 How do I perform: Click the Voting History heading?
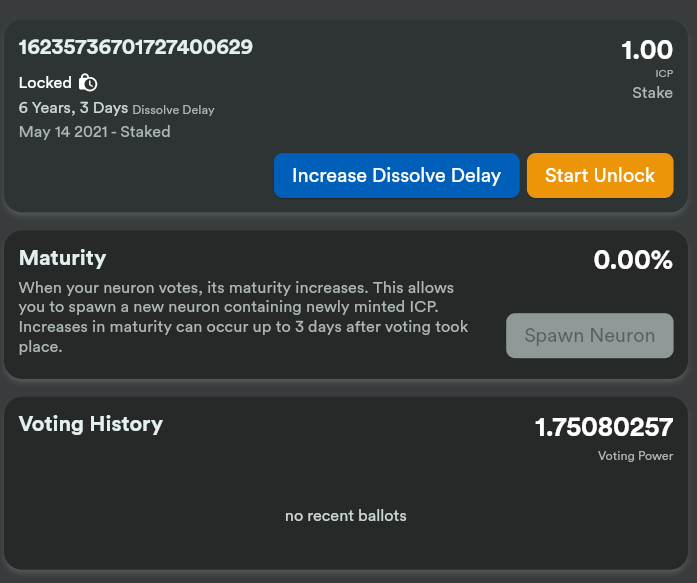pyautogui.click(x=91, y=424)
